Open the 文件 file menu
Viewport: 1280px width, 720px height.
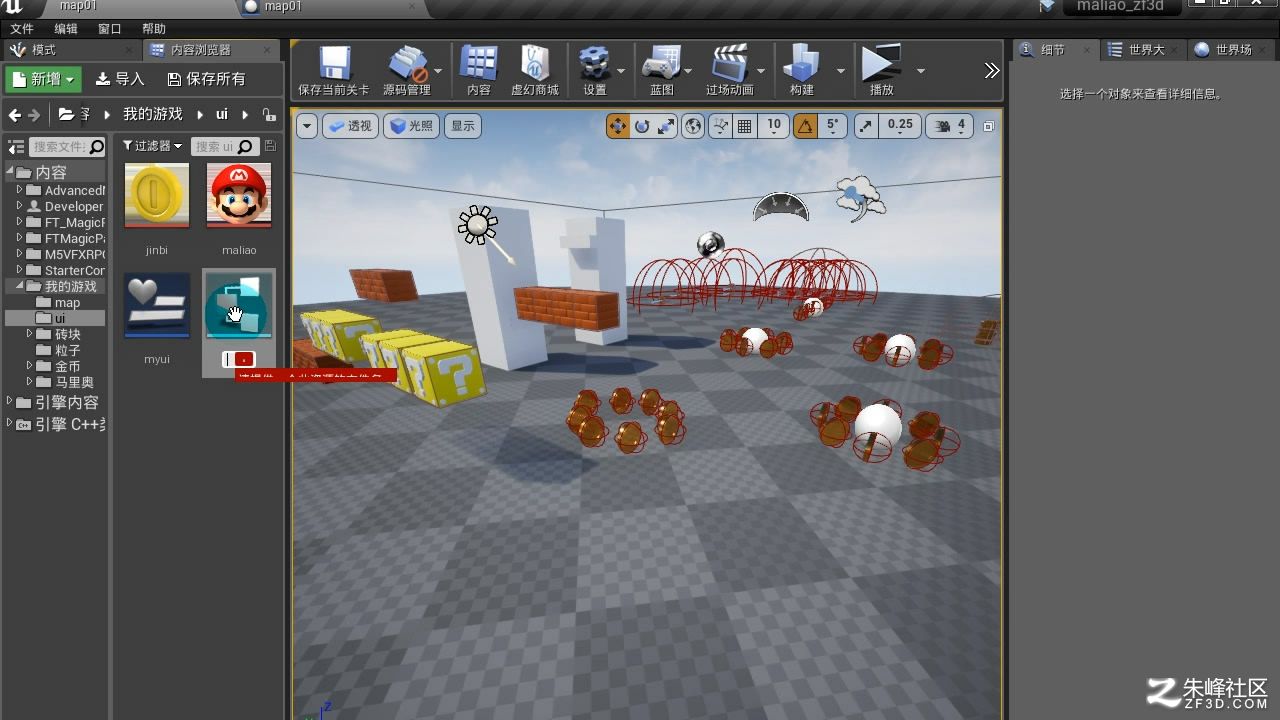pos(21,29)
